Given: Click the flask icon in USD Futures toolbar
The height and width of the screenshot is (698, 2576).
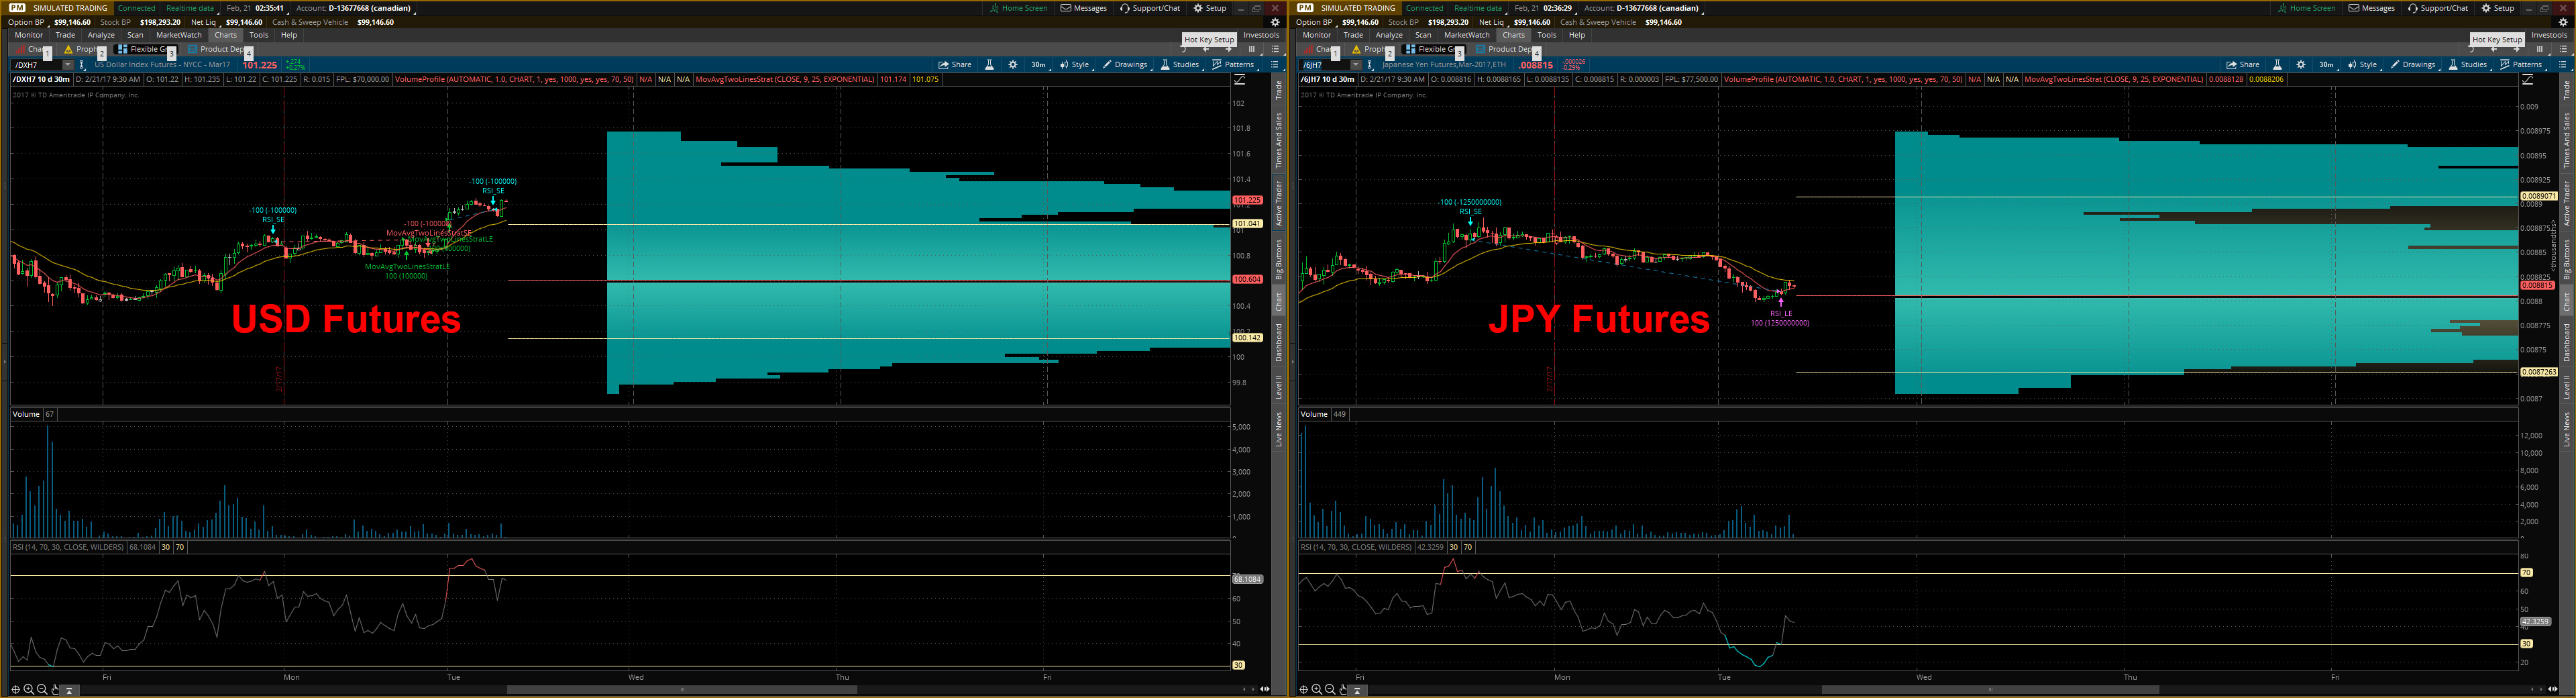Looking at the screenshot, I should coord(989,65).
